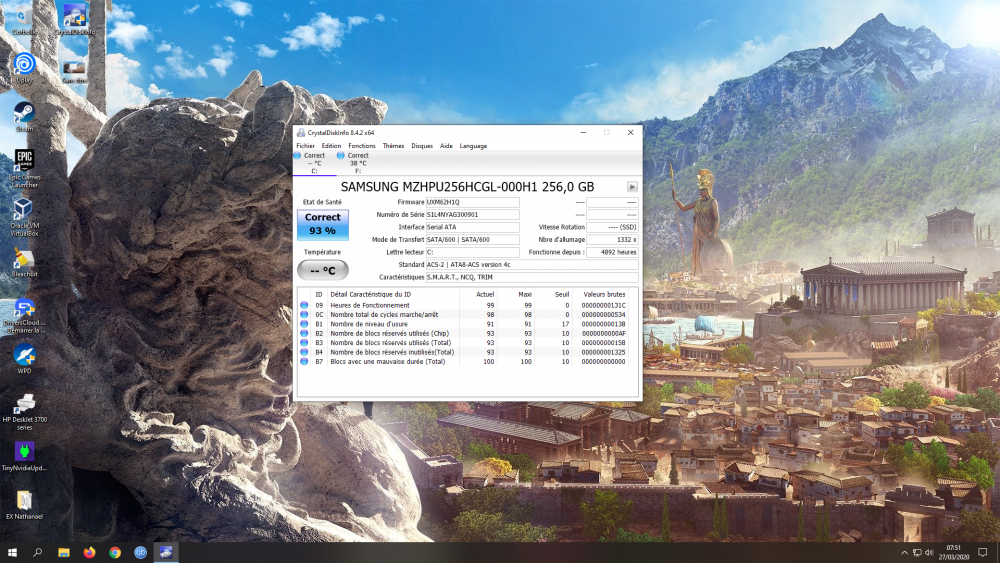Open the Aide menu
The image size is (1000, 563).
pyautogui.click(x=446, y=146)
